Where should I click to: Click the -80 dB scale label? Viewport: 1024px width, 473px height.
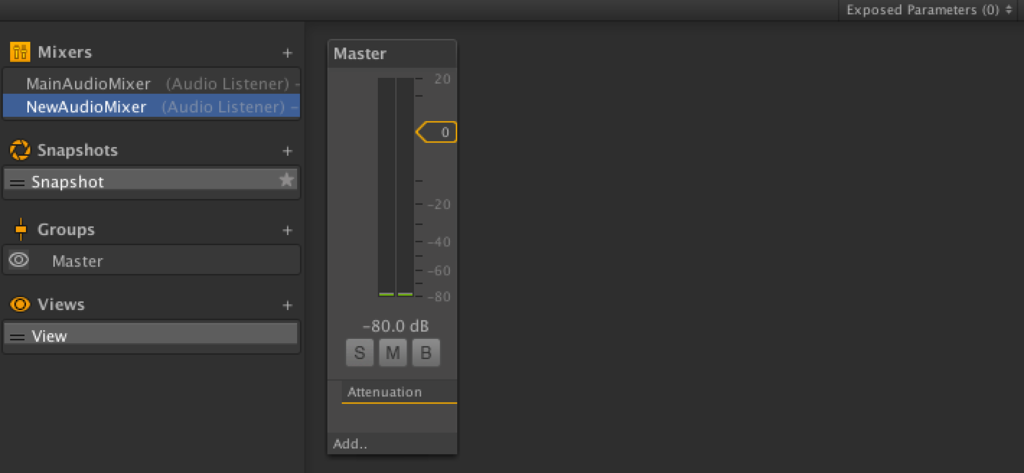click(x=439, y=297)
